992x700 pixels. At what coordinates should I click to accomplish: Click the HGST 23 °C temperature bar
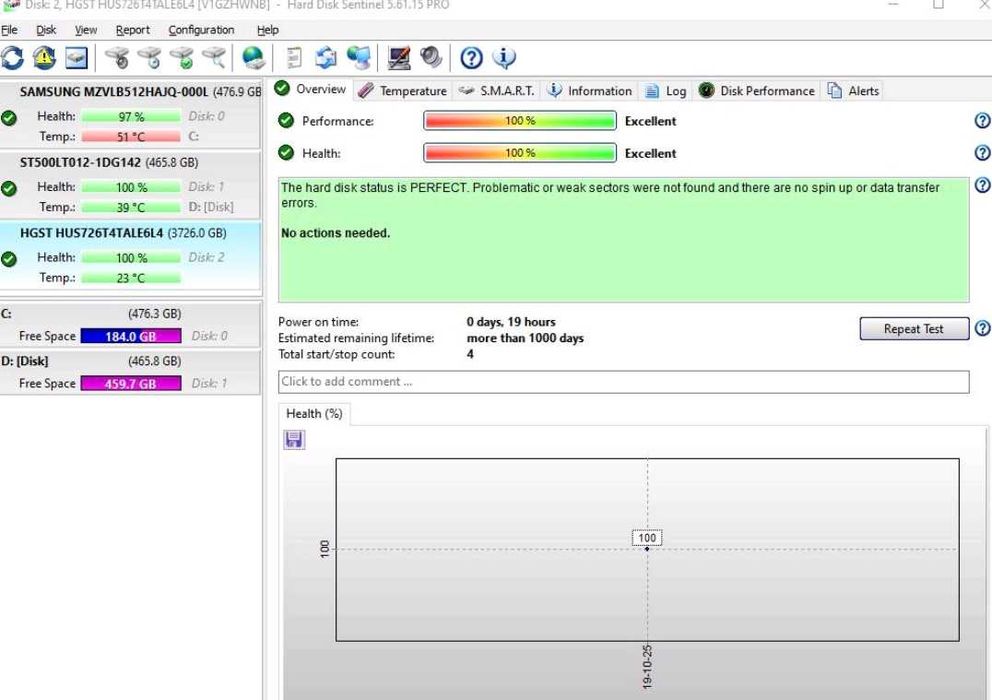[131, 278]
